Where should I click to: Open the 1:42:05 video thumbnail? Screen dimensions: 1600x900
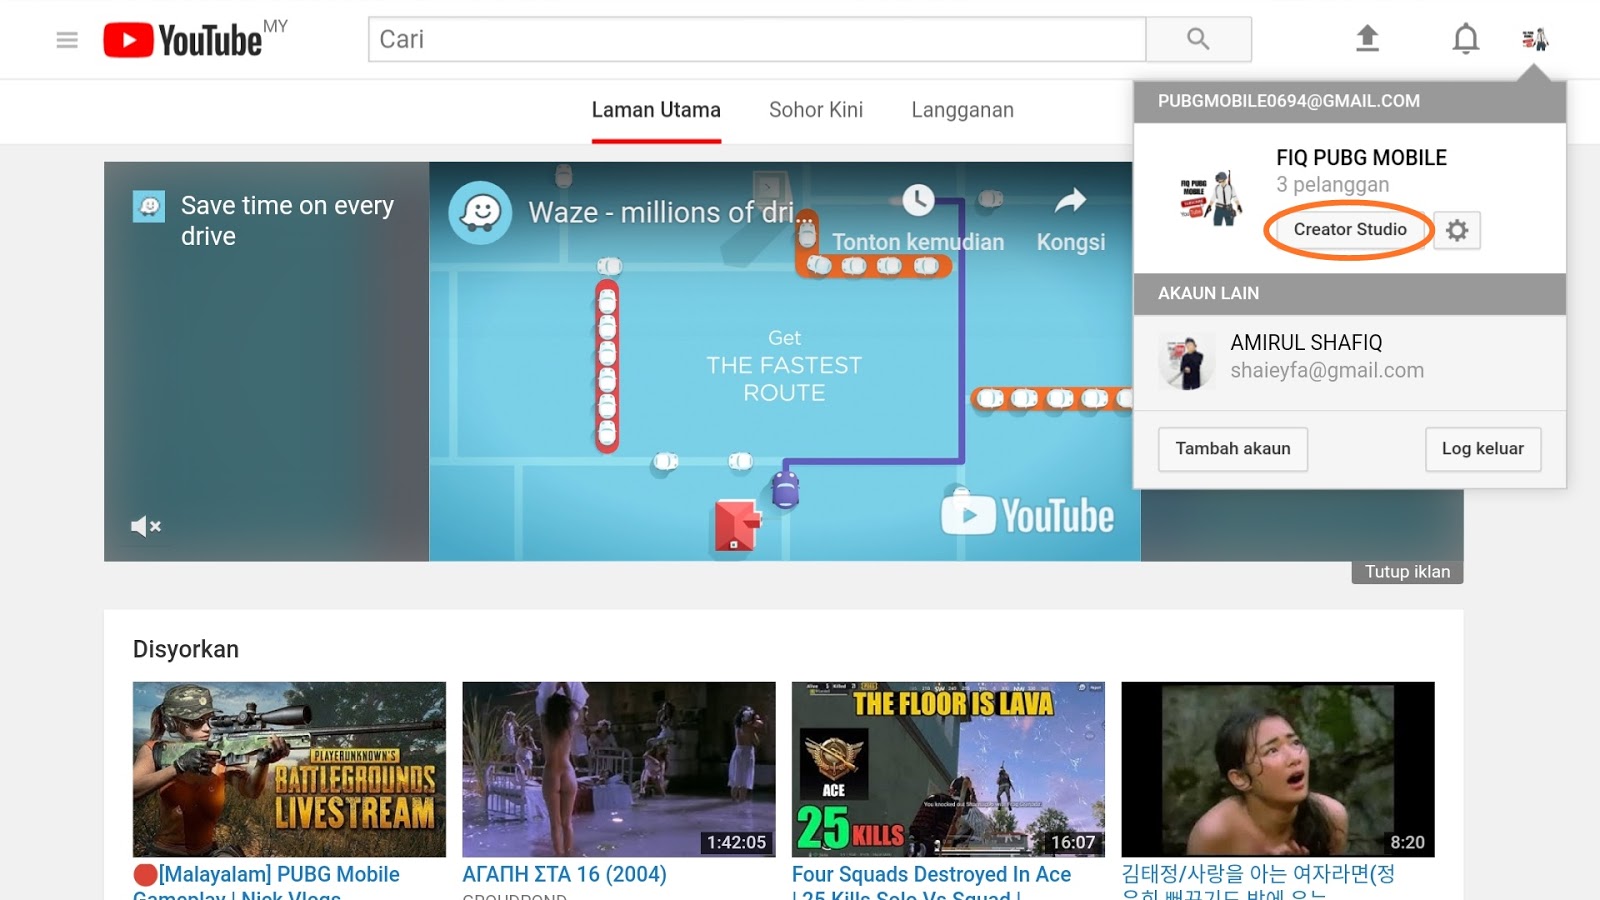pyautogui.click(x=619, y=769)
